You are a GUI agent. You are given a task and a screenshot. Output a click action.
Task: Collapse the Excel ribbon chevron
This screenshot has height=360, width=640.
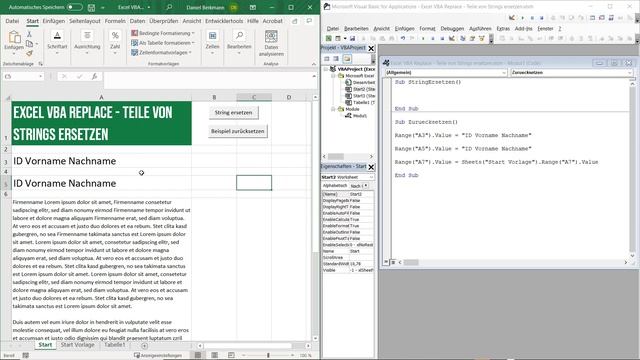(313, 64)
